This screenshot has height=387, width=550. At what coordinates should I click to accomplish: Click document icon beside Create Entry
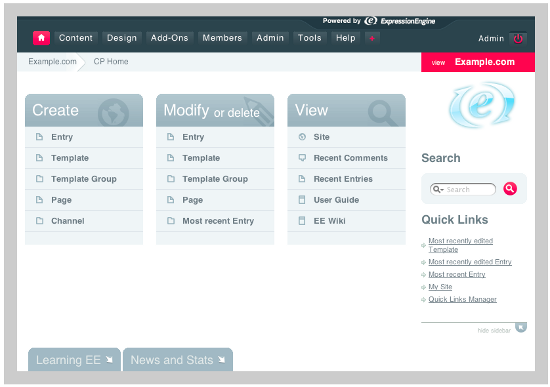click(40, 137)
